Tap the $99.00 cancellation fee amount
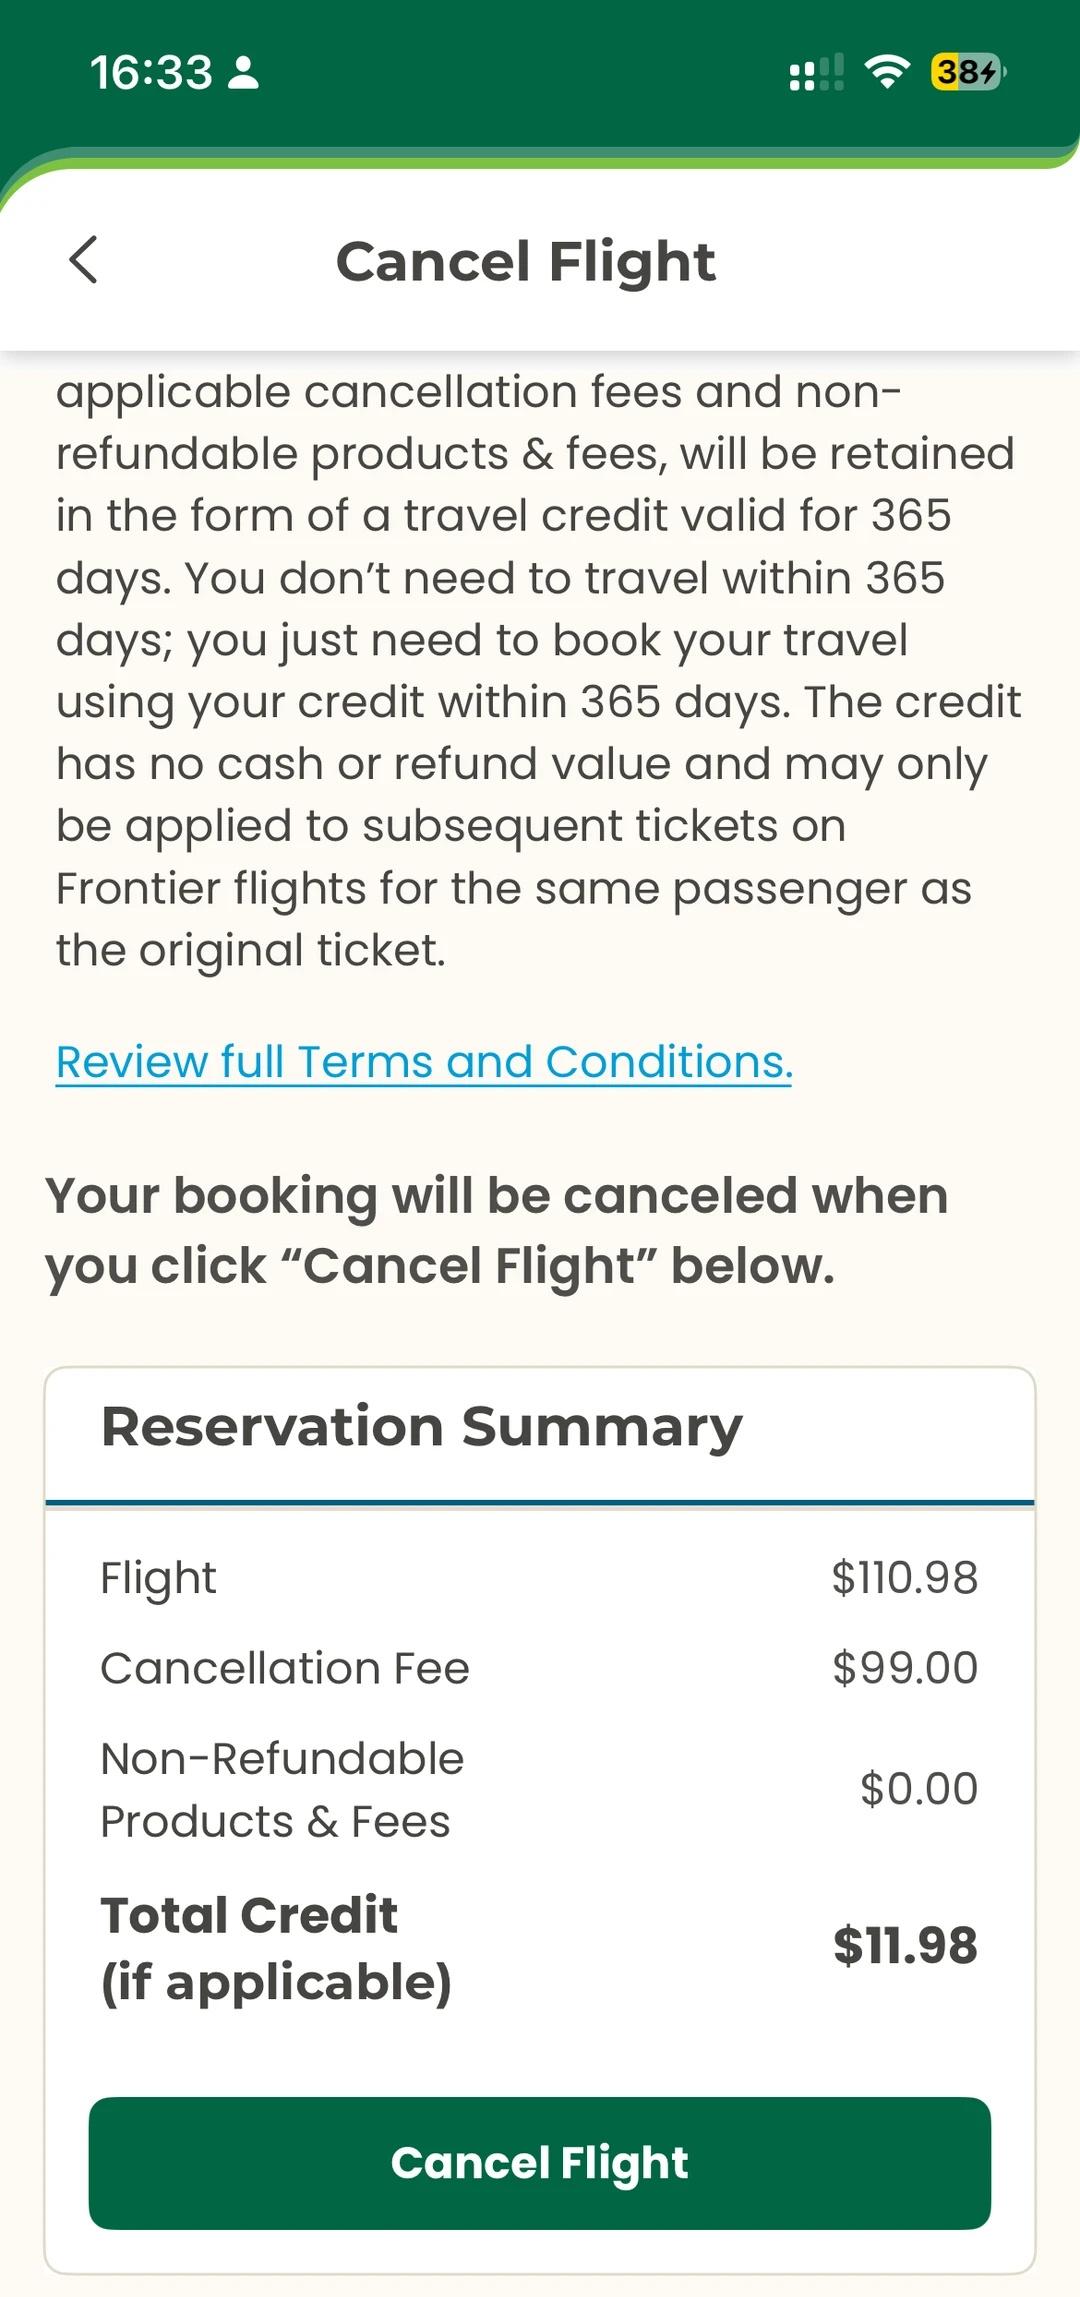The width and height of the screenshot is (1080, 2297). 904,1668
